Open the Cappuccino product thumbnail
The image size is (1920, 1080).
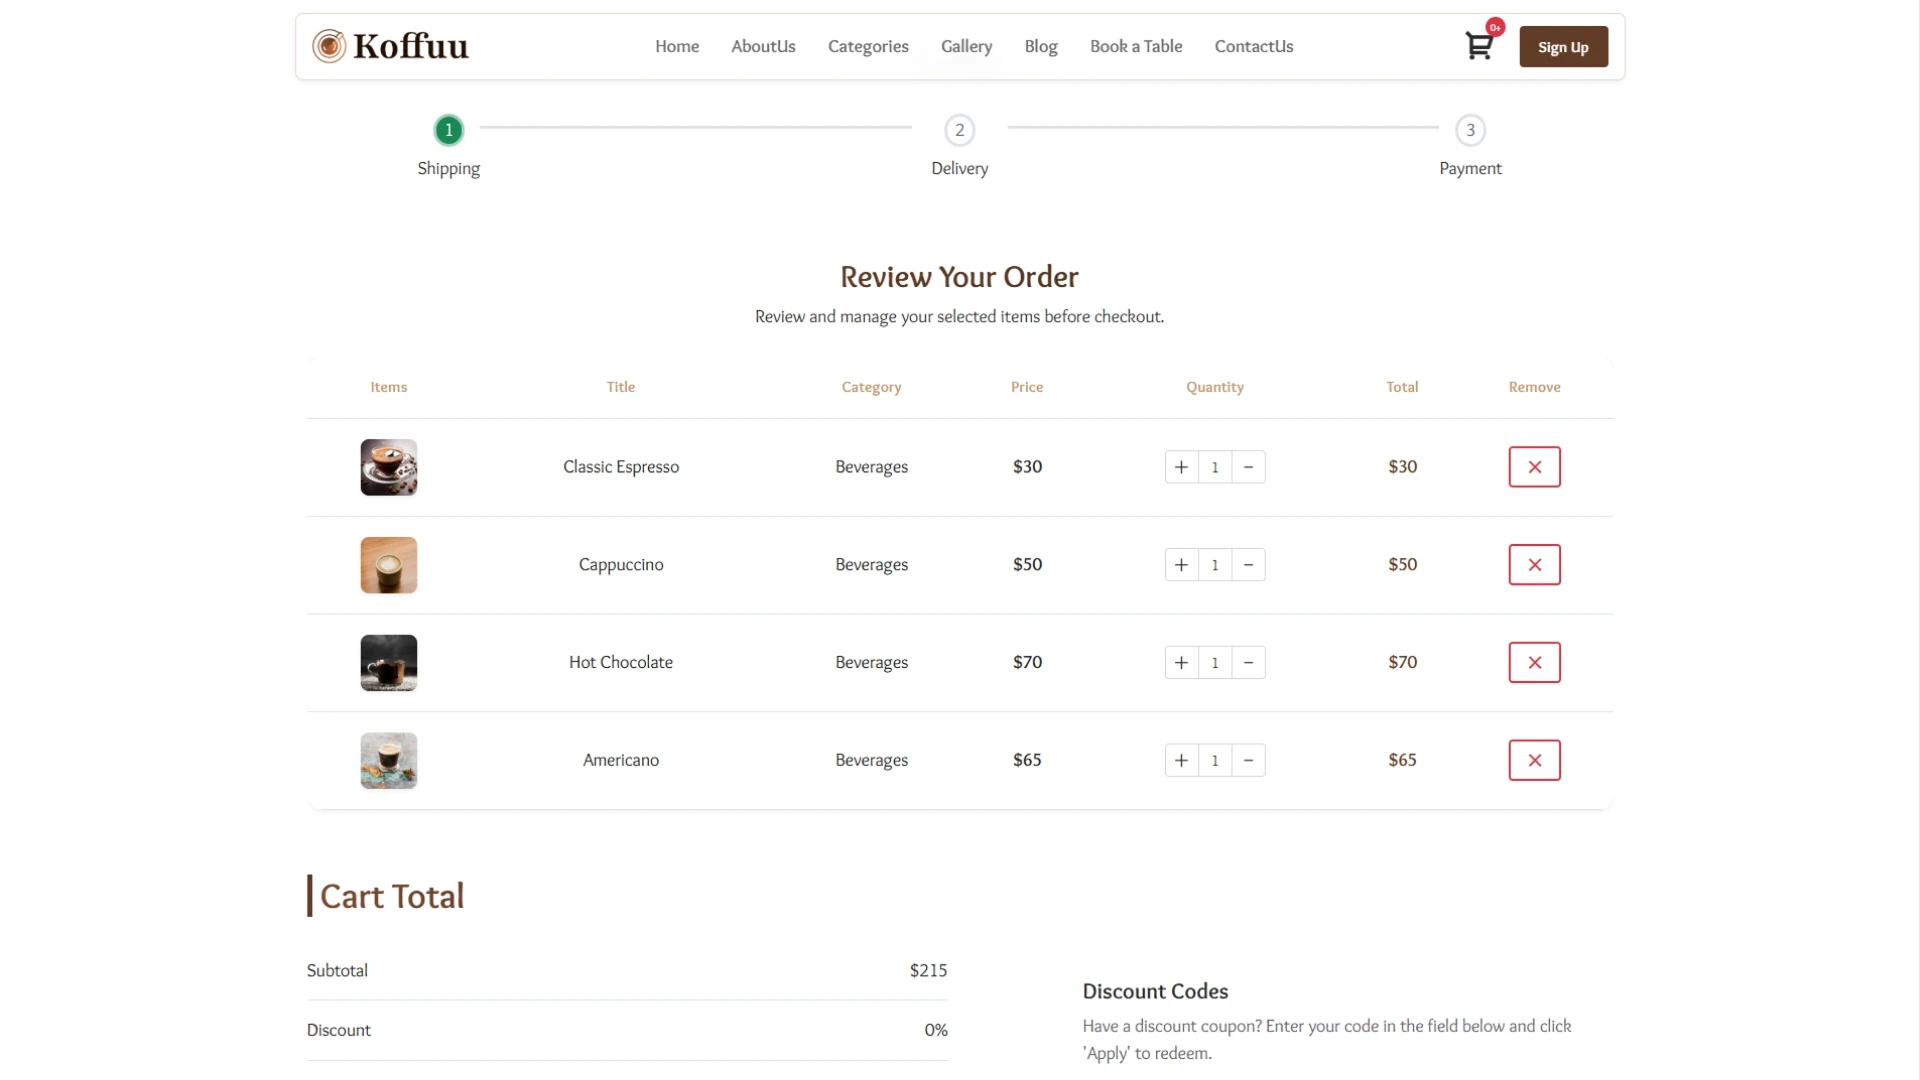tap(389, 565)
